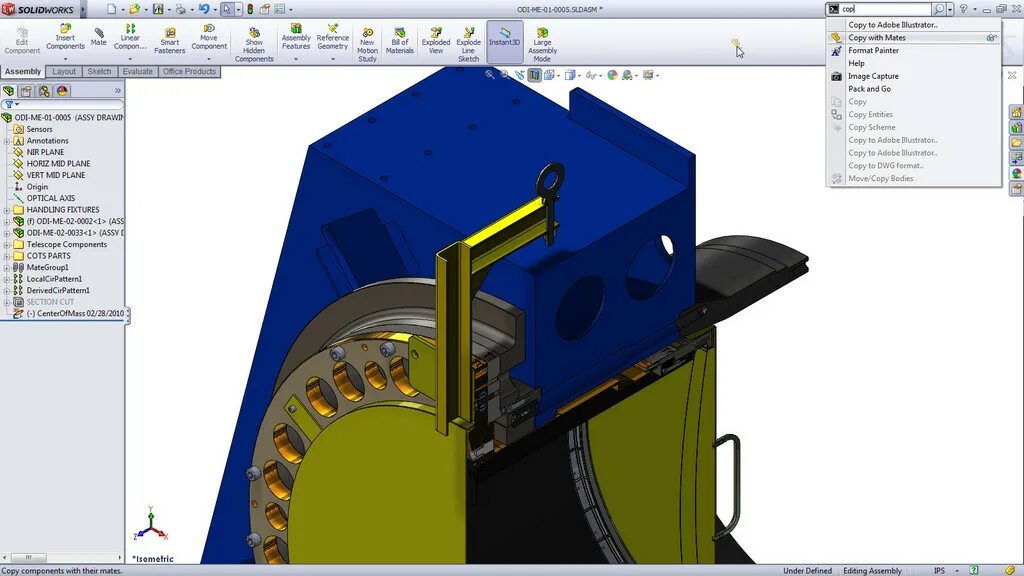Expand the MateGroup1 node
The image size is (1024, 576).
click(x=7, y=268)
